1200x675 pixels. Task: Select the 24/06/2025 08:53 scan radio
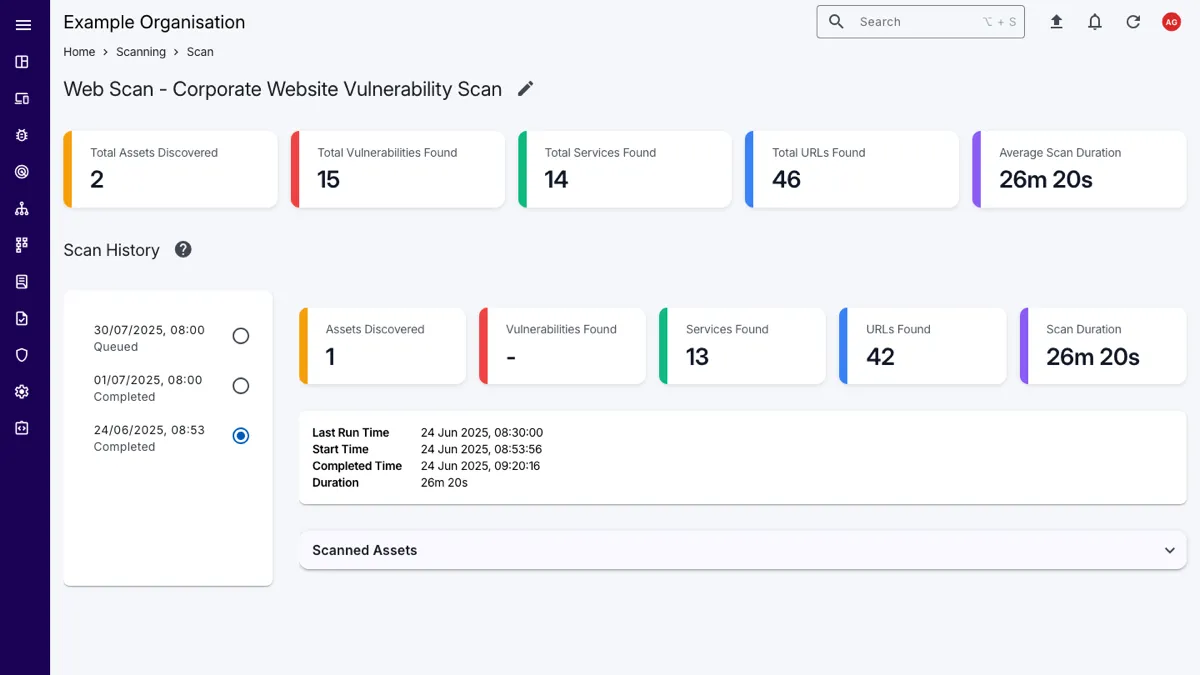(x=240, y=436)
